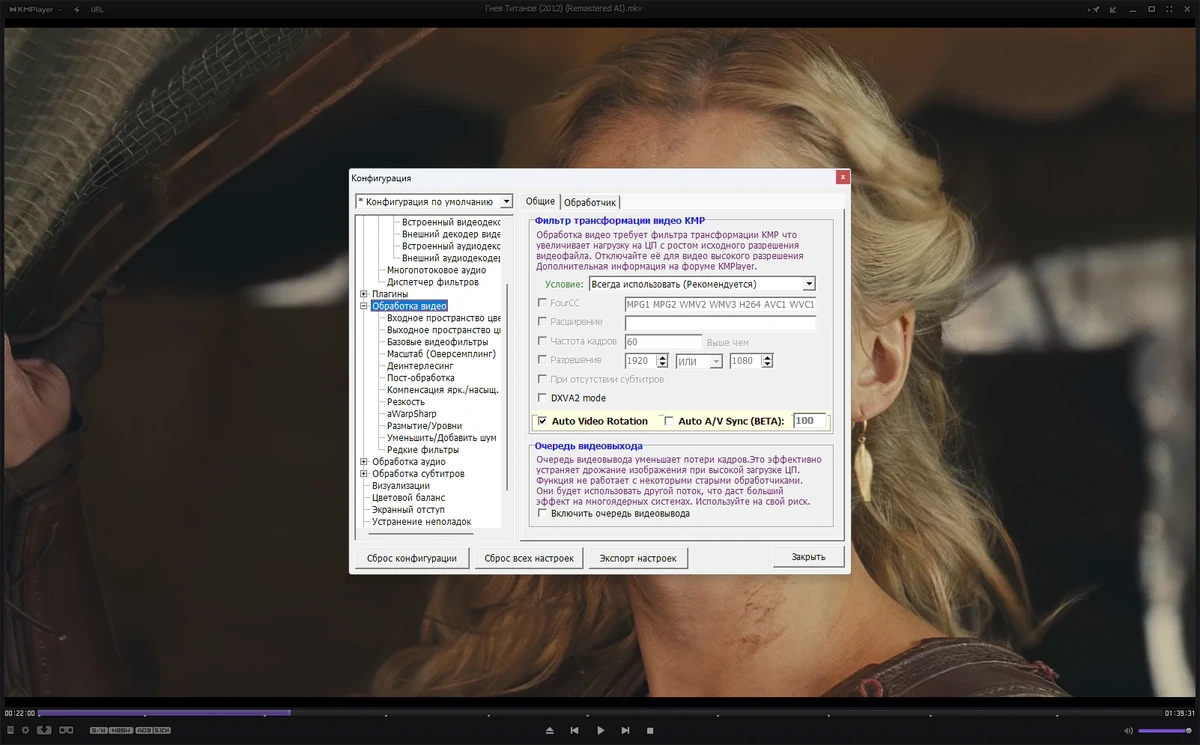
Task: Enable the FourCC checkbox
Action: [x=543, y=303]
